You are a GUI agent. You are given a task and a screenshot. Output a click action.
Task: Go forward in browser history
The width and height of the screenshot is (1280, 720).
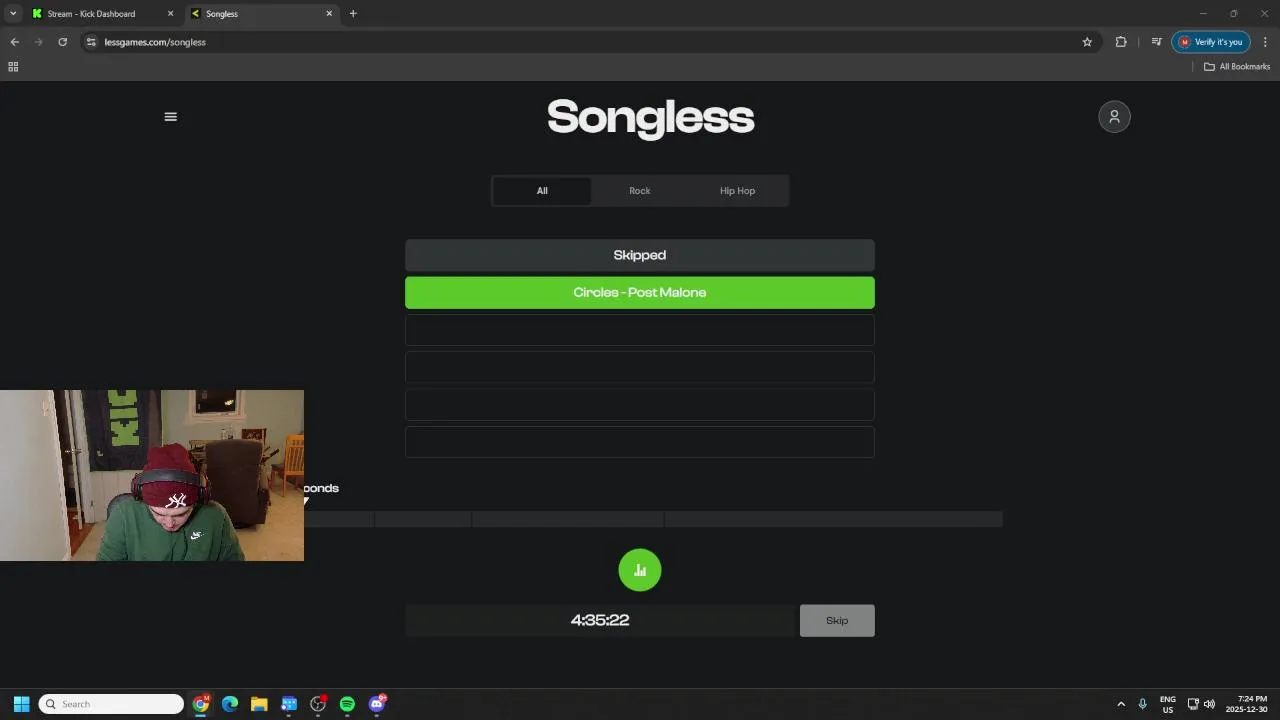pos(38,42)
